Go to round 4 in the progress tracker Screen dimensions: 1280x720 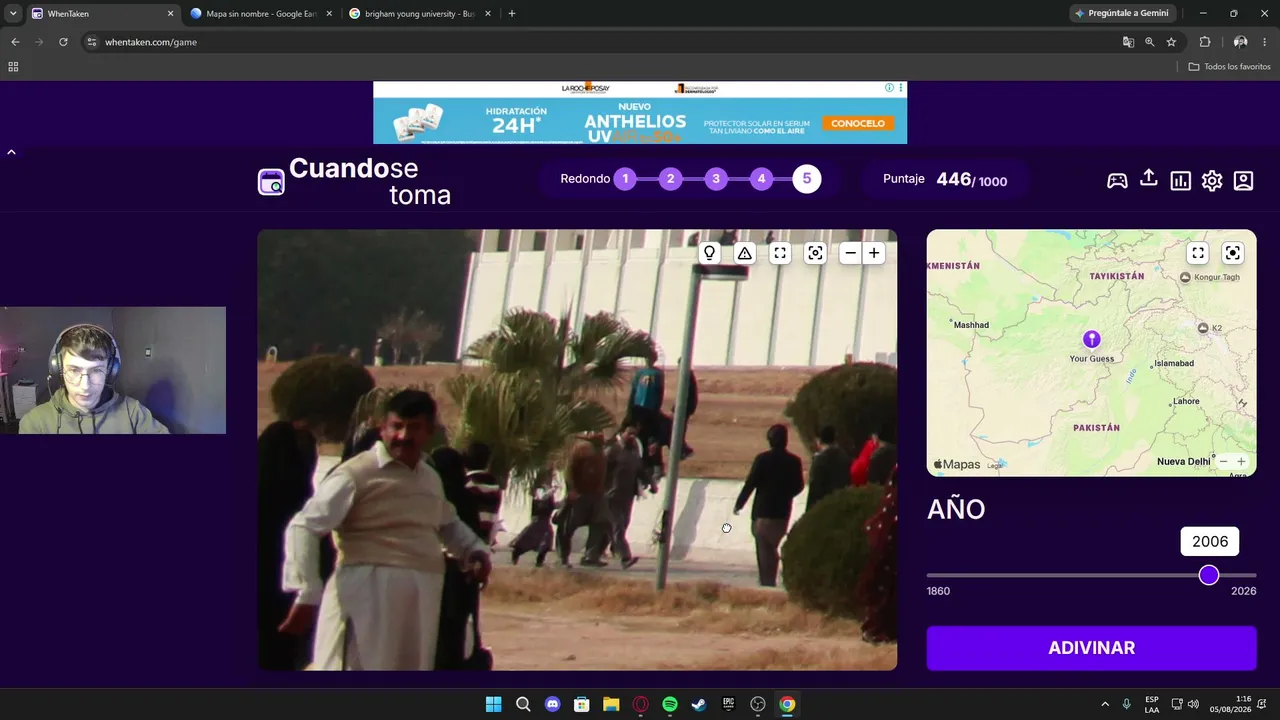[x=761, y=179]
